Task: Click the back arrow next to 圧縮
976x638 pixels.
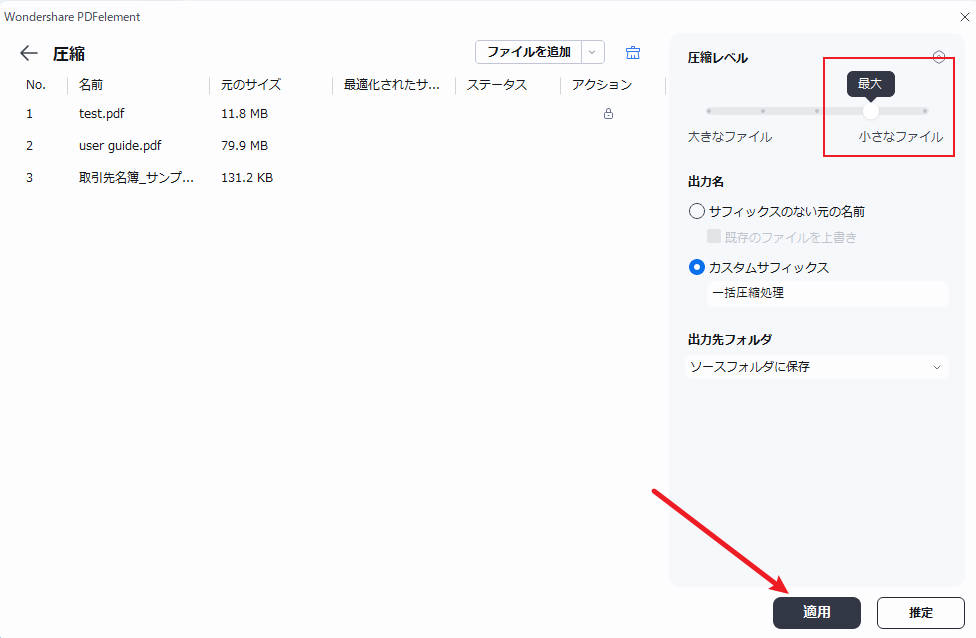Action: click(27, 53)
